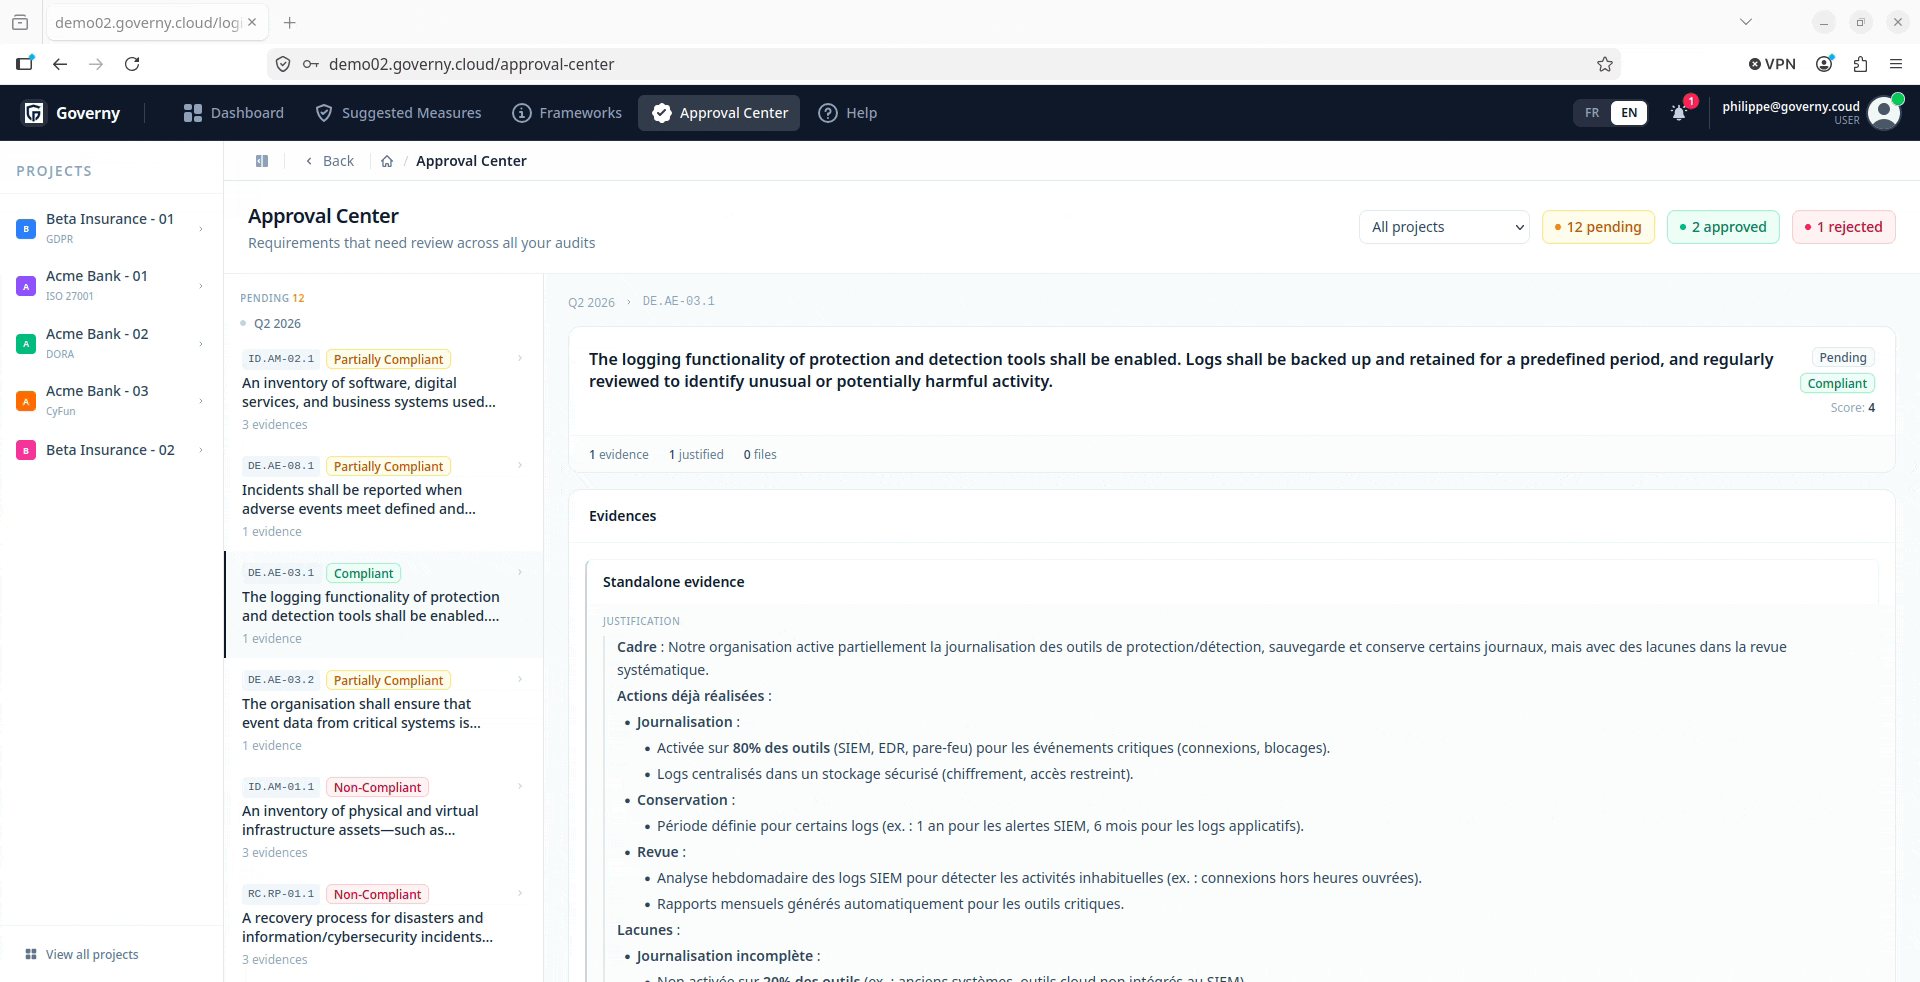Filter by 1 rejected
The image size is (1920, 982).
[x=1844, y=227]
